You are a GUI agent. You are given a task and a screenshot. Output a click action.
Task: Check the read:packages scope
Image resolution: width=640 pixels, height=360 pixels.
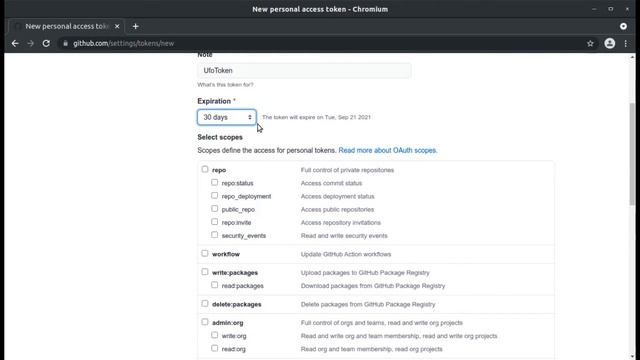click(x=215, y=285)
